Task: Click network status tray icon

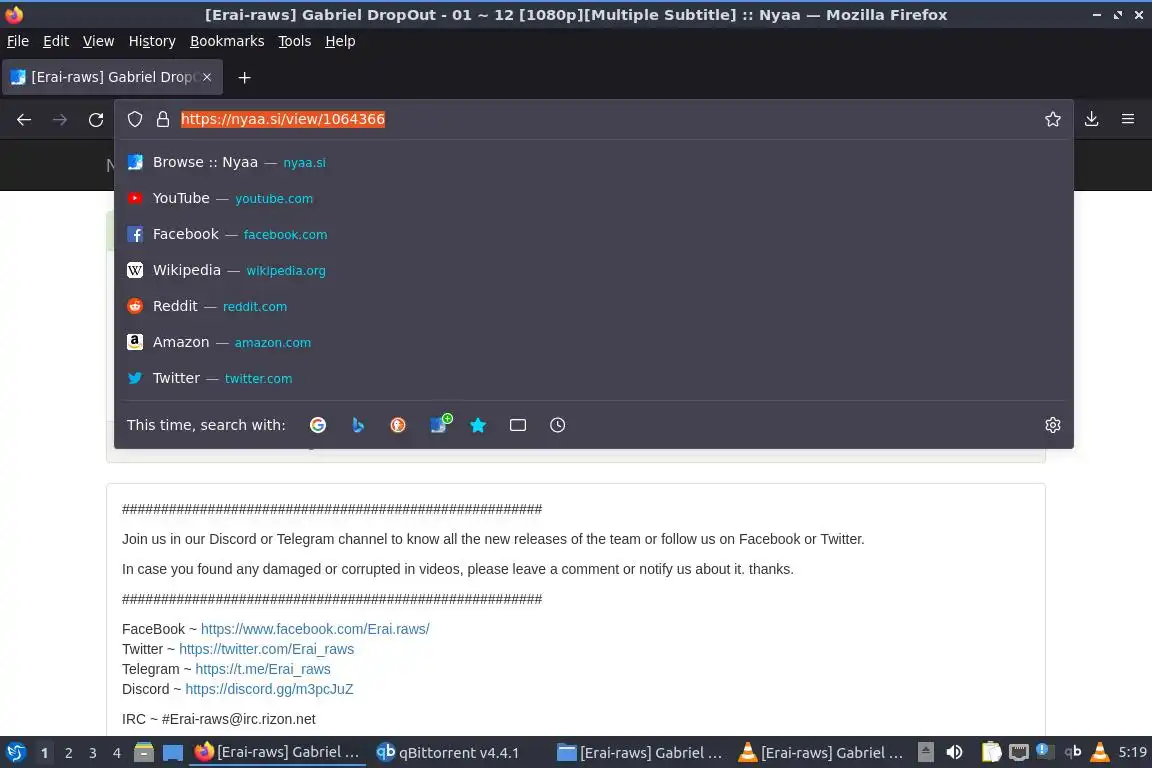Action: (x=1019, y=753)
